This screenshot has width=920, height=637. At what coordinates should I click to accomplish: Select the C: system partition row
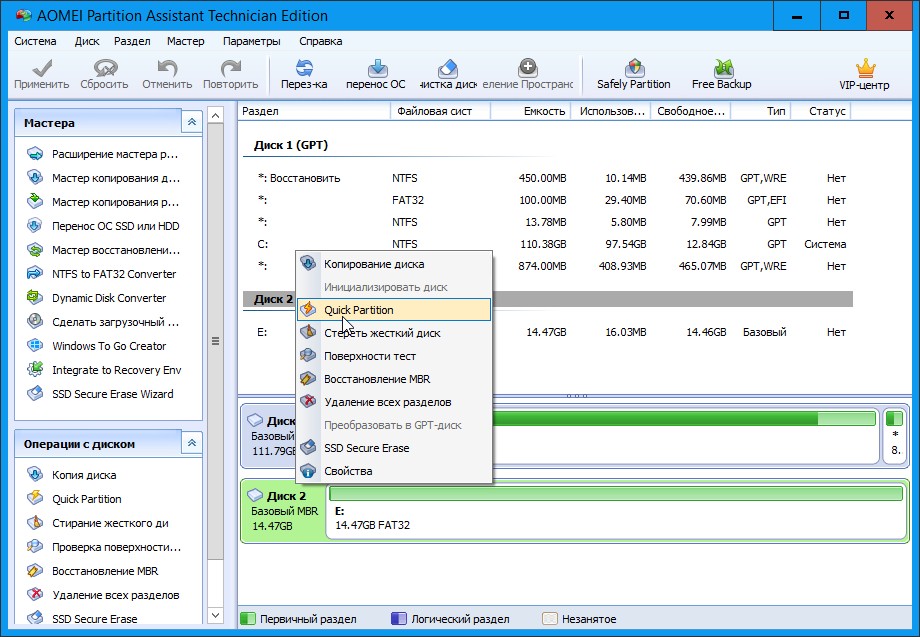point(548,244)
